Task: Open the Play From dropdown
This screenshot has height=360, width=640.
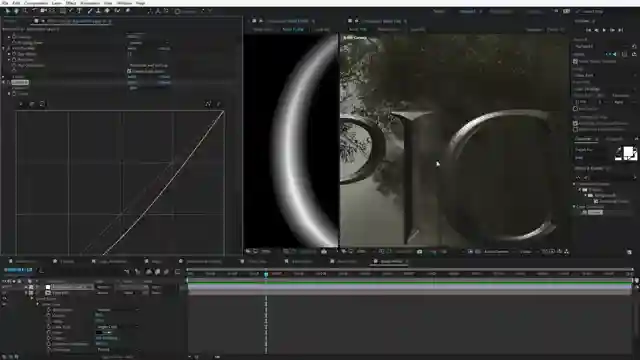Action: tap(605, 89)
